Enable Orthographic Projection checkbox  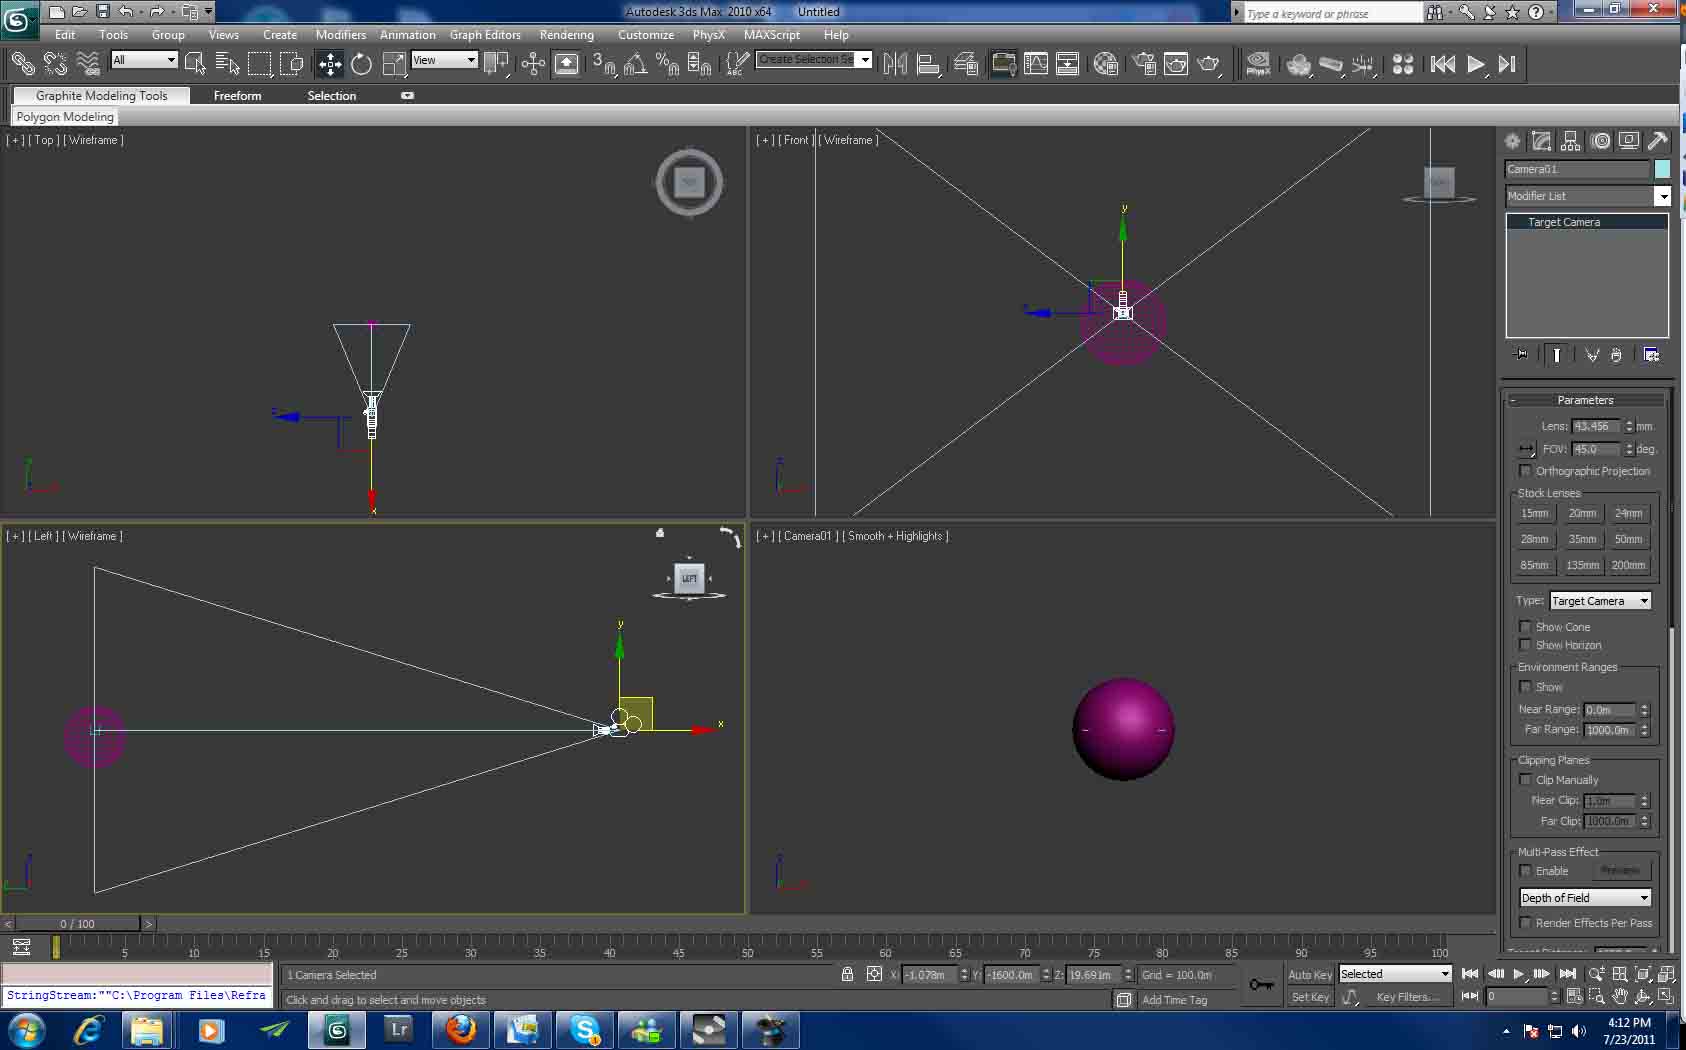1525,471
